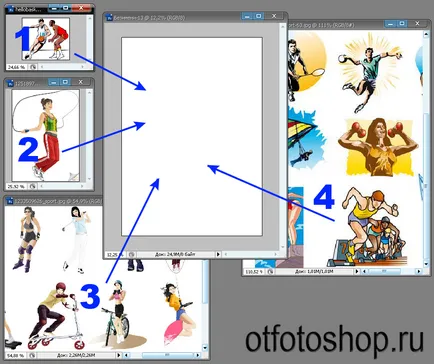Open status menu arrow after Док: 24,9M/0 байт
434x364 pixels.
tap(218, 254)
